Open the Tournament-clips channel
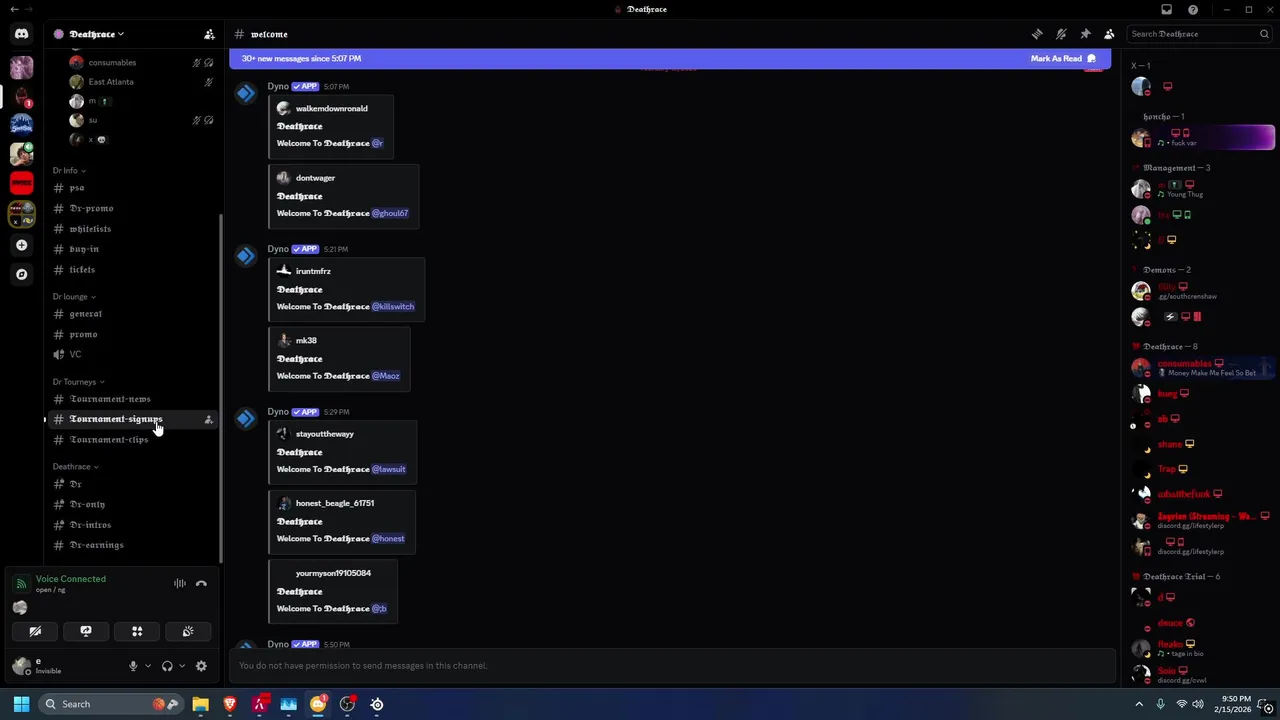The width and height of the screenshot is (1280, 720). (131, 440)
